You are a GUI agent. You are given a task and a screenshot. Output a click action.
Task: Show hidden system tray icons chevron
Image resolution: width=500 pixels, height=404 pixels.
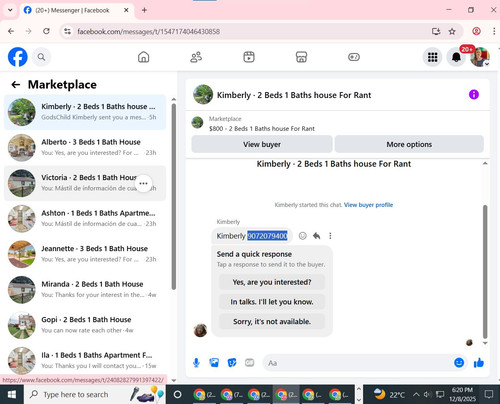tap(416, 395)
